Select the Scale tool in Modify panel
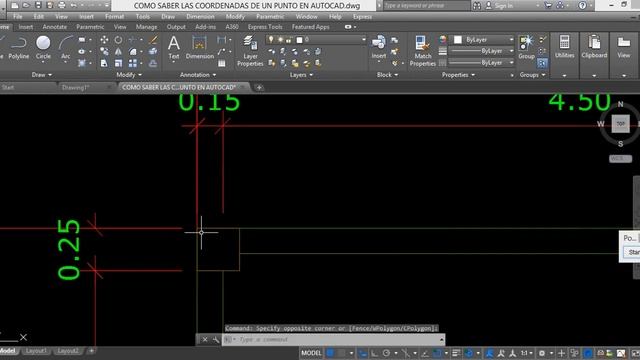The image size is (640, 360). (118, 63)
